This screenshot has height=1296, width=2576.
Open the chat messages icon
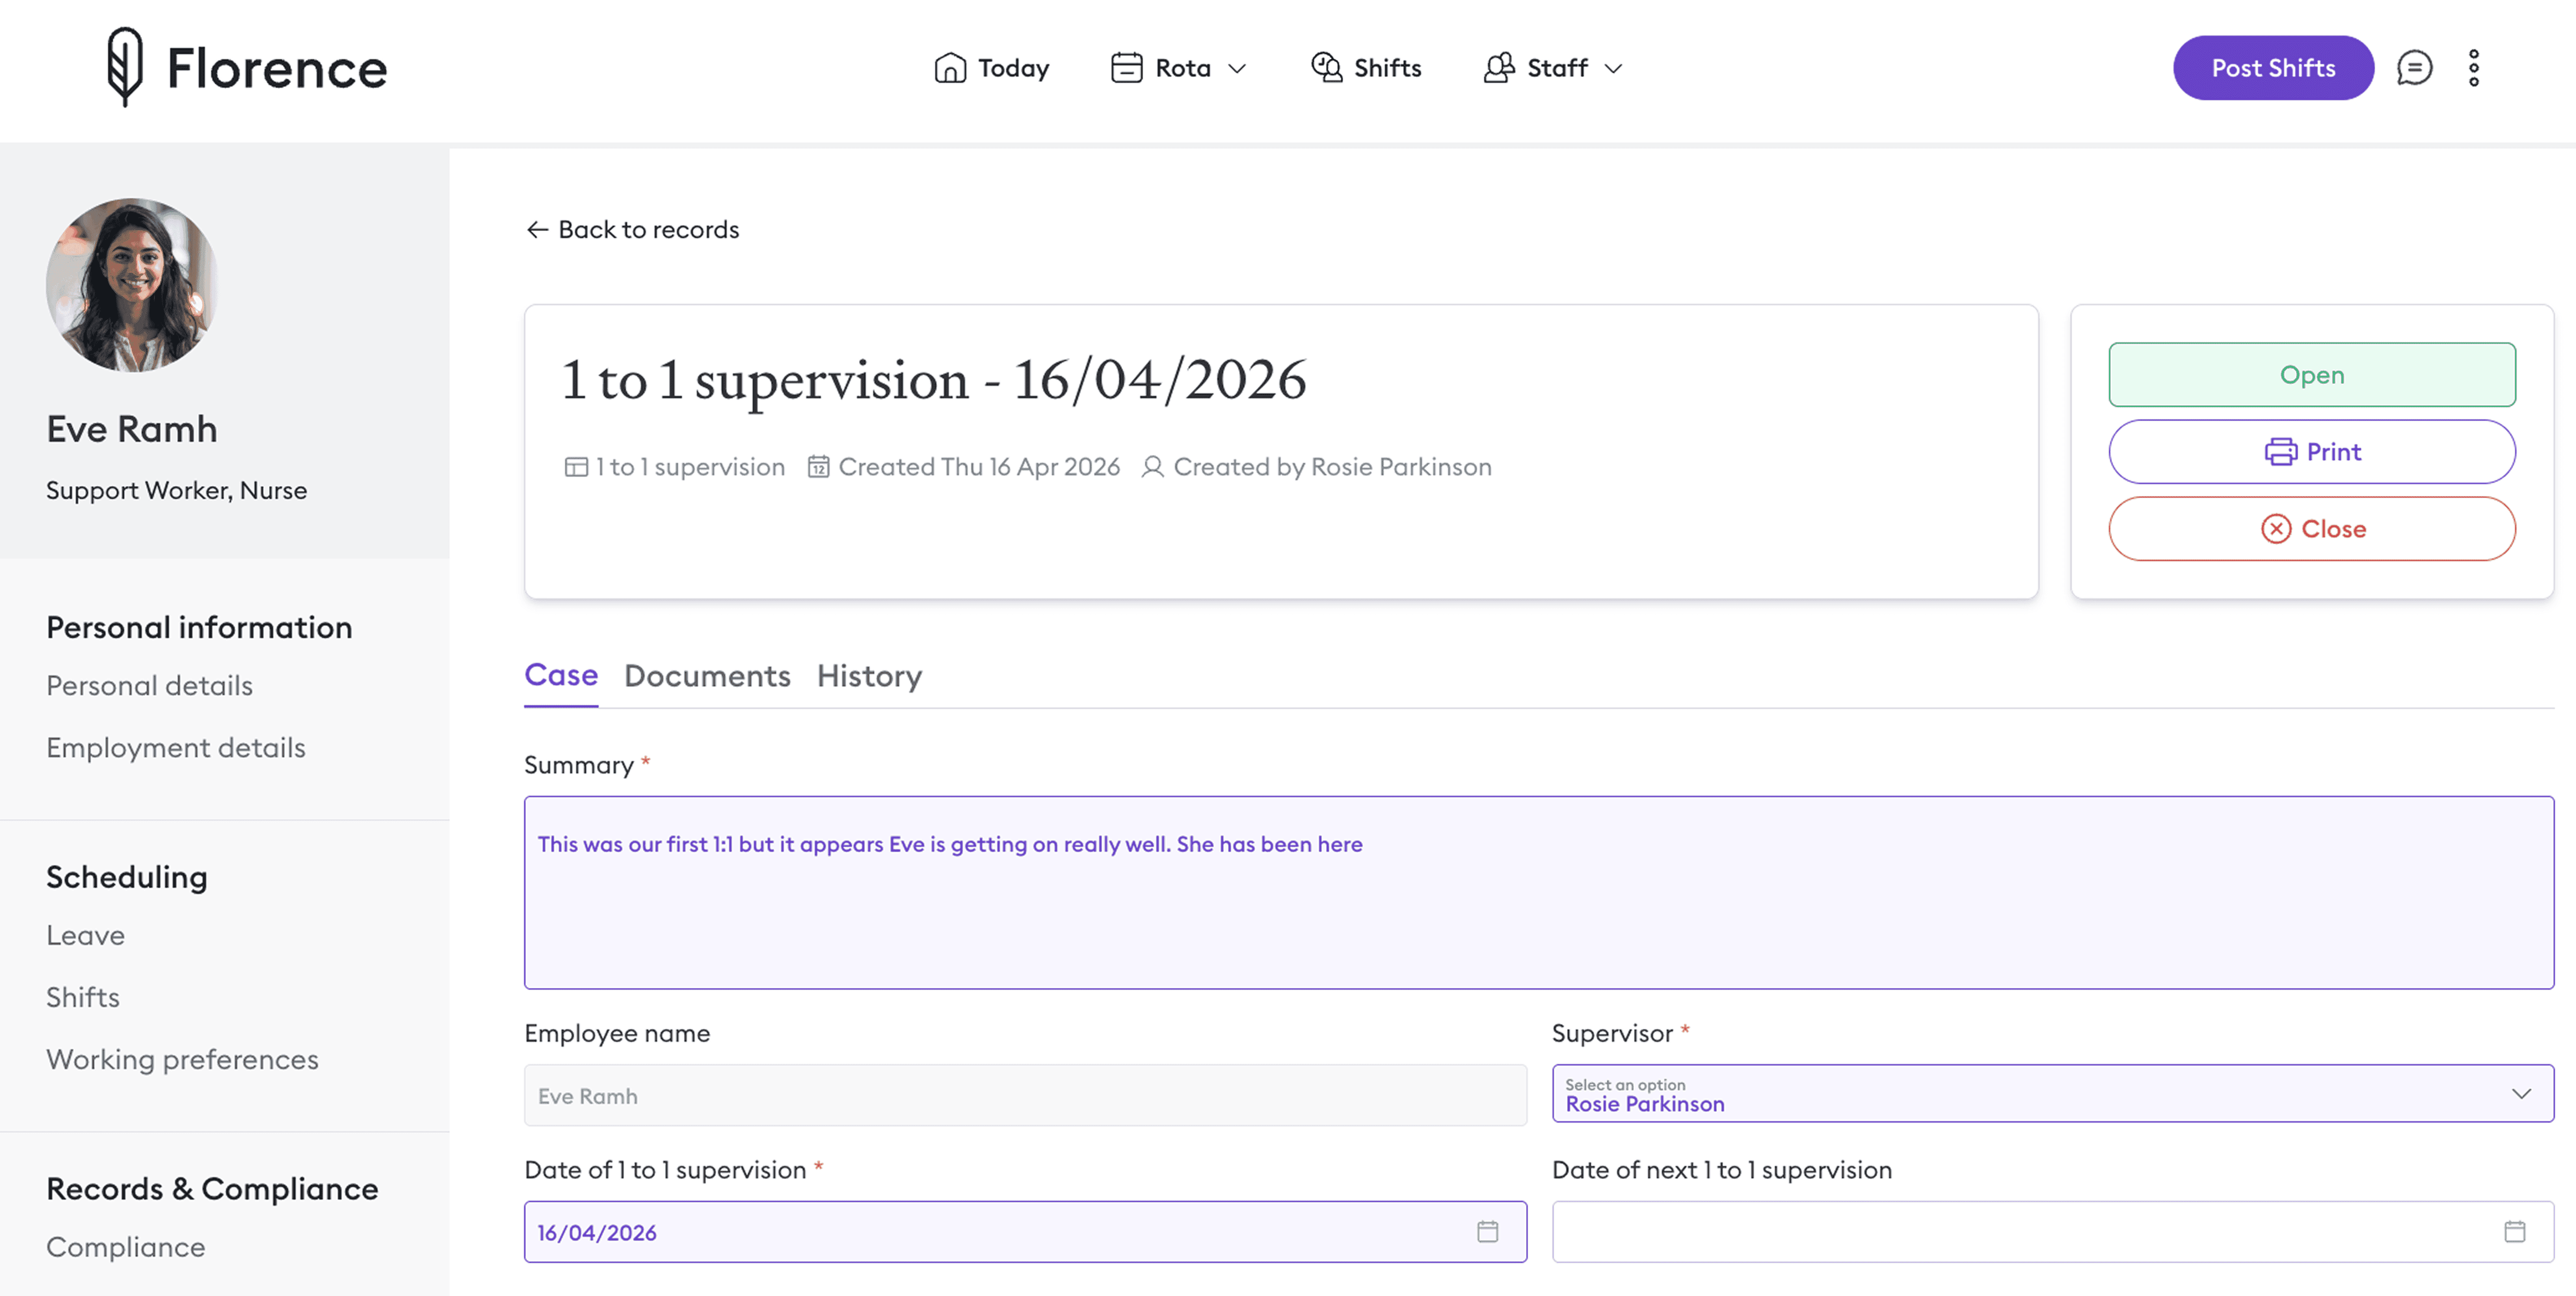2413,68
